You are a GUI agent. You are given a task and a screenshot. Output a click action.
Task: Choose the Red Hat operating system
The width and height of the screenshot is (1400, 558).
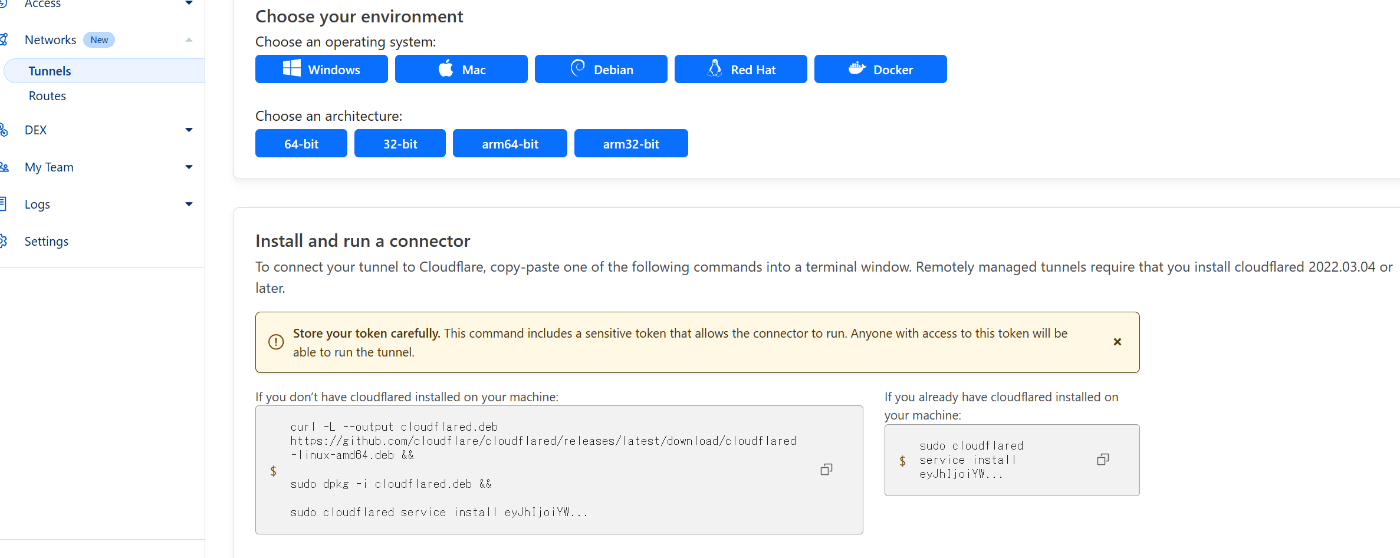[741, 69]
